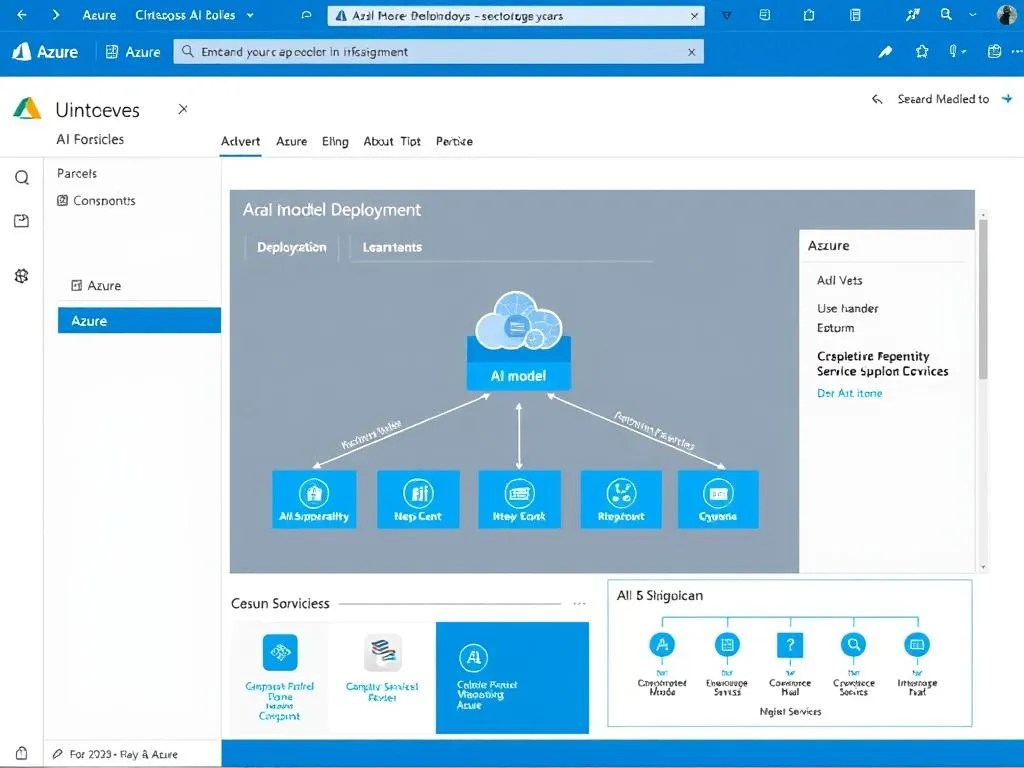Click the Uintoeves triangle logo

coord(27,108)
